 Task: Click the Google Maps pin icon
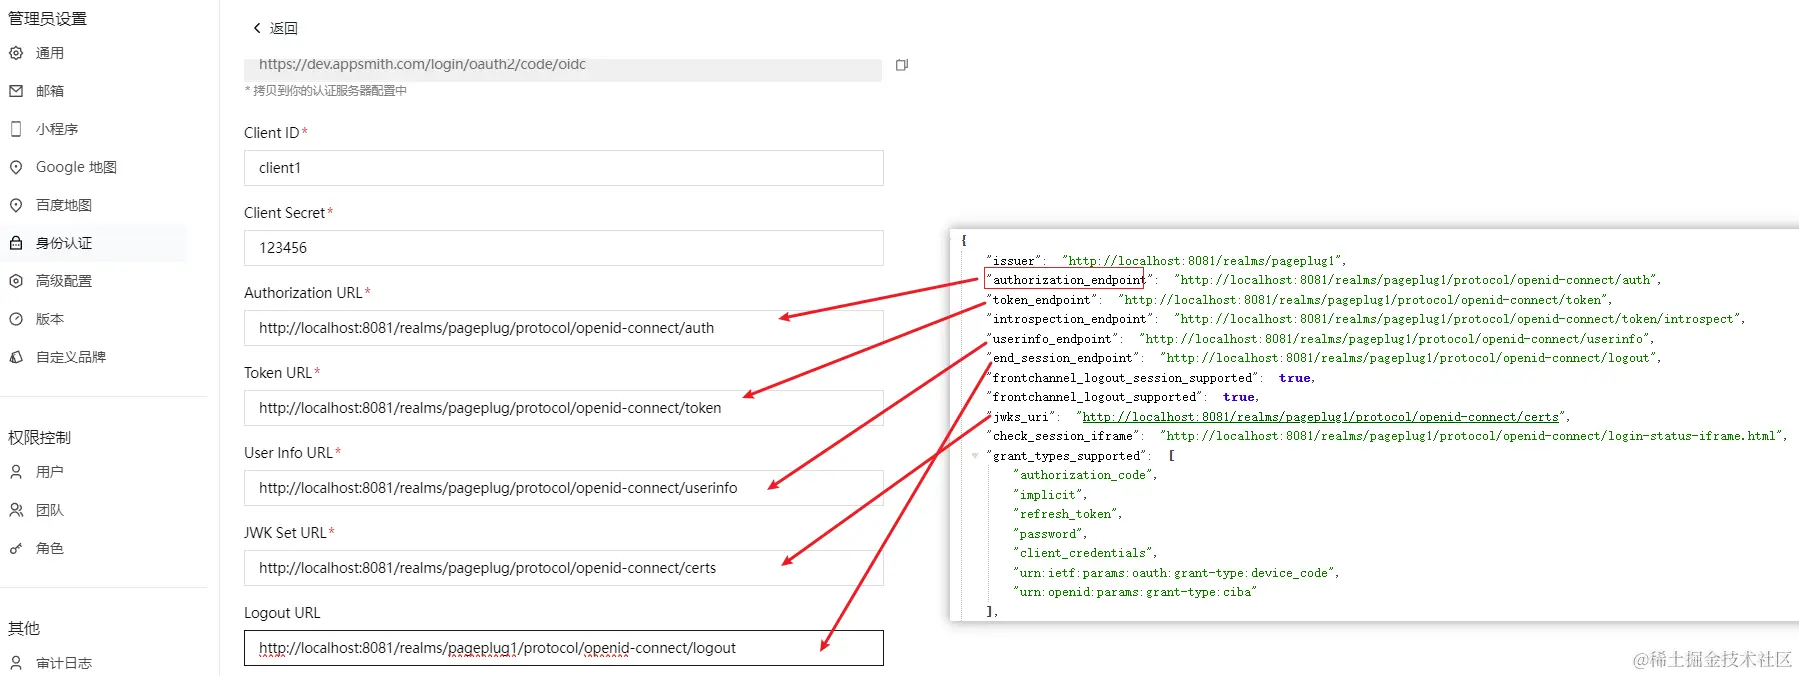point(16,167)
